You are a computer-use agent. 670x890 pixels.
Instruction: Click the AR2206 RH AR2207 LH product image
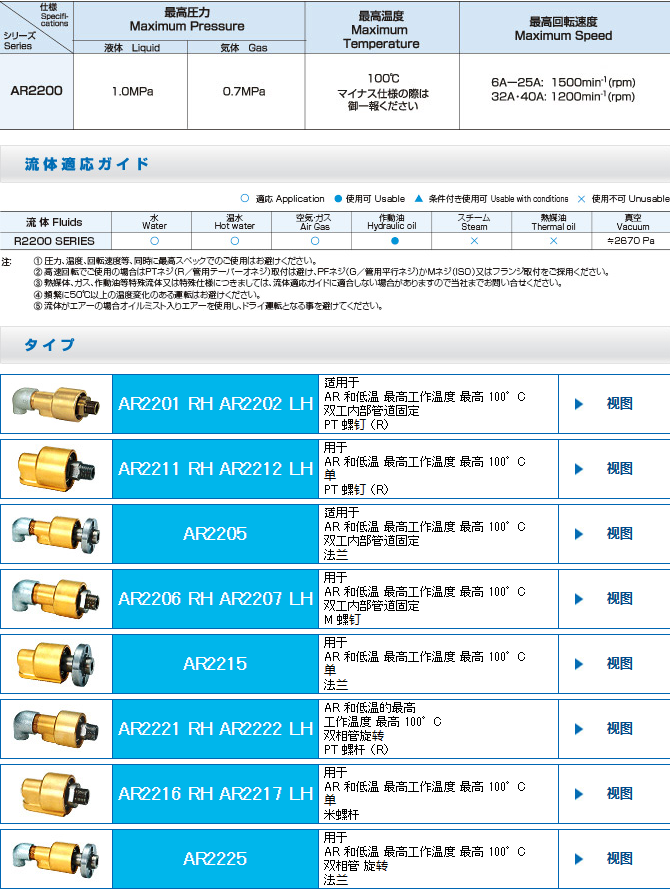[x=56, y=599]
